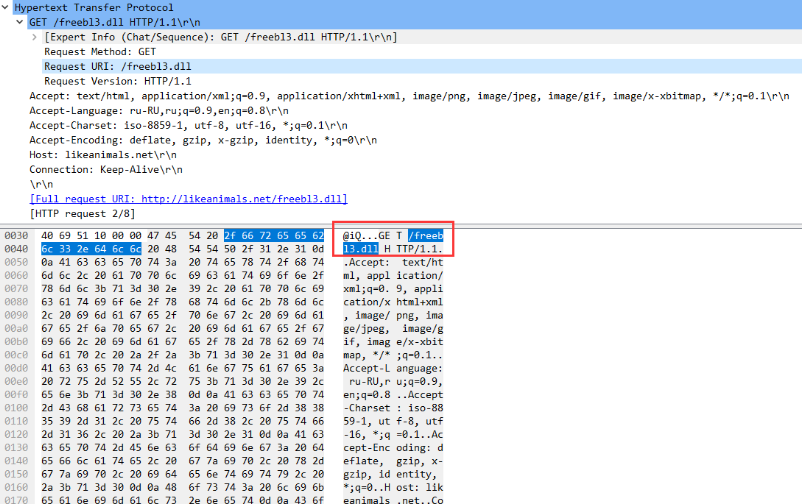Click ASCII text '.Accept:' in bytes pane

click(x=366, y=262)
